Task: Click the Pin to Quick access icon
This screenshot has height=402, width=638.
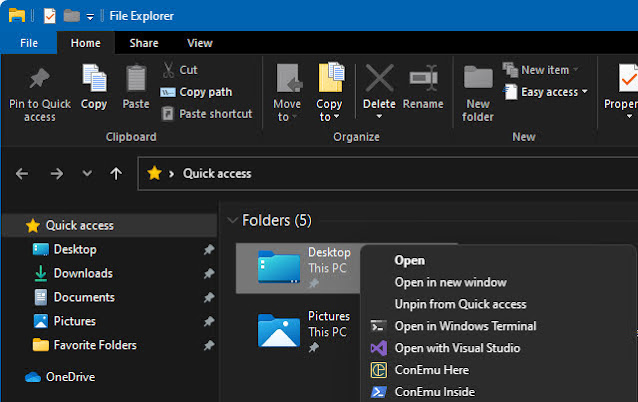Action: pyautogui.click(x=39, y=80)
